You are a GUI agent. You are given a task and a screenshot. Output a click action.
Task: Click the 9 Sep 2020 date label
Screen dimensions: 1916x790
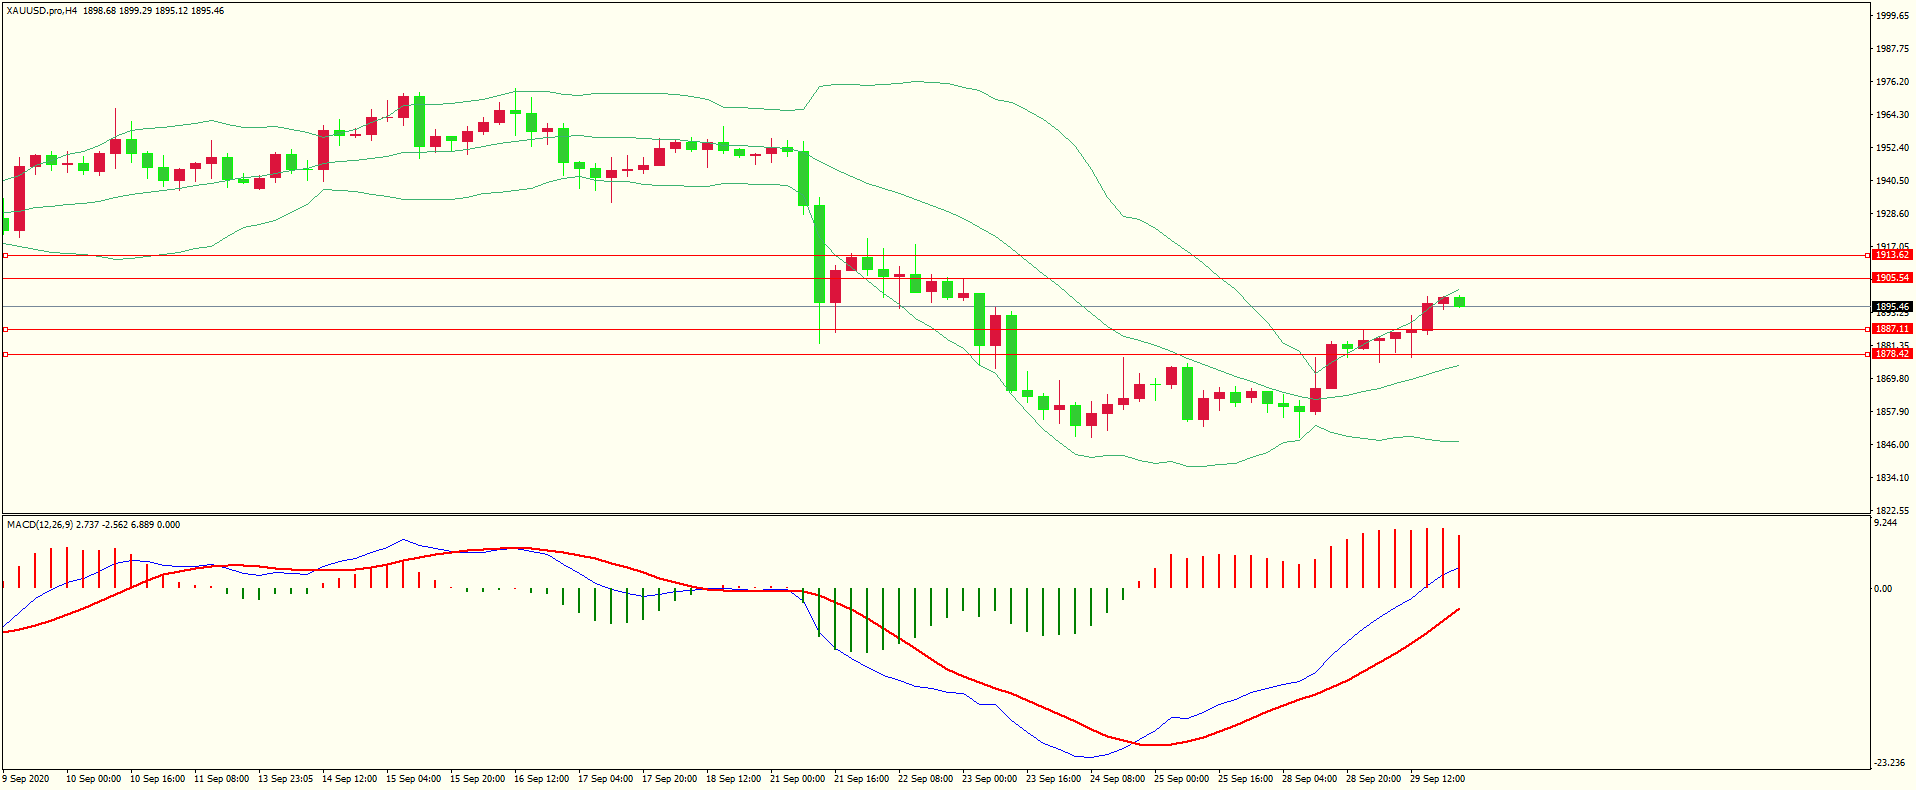[x=26, y=779]
